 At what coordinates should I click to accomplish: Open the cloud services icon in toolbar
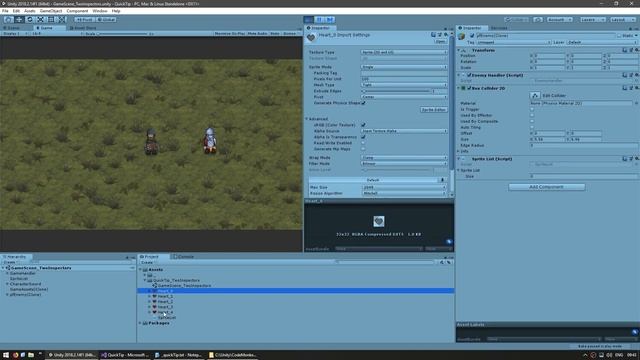[x=538, y=20]
